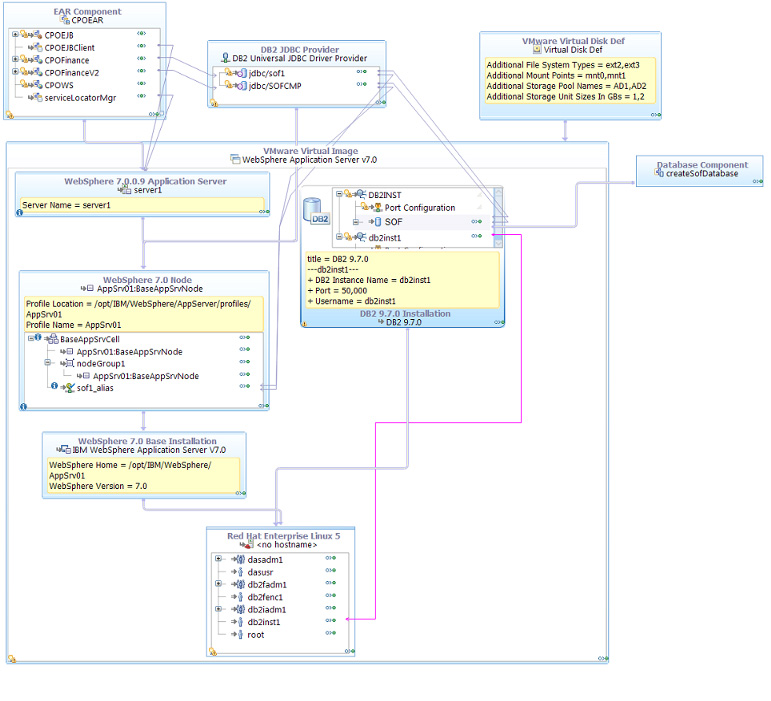
Task: Click the CPOFinance module icon
Action: [x=38, y=60]
